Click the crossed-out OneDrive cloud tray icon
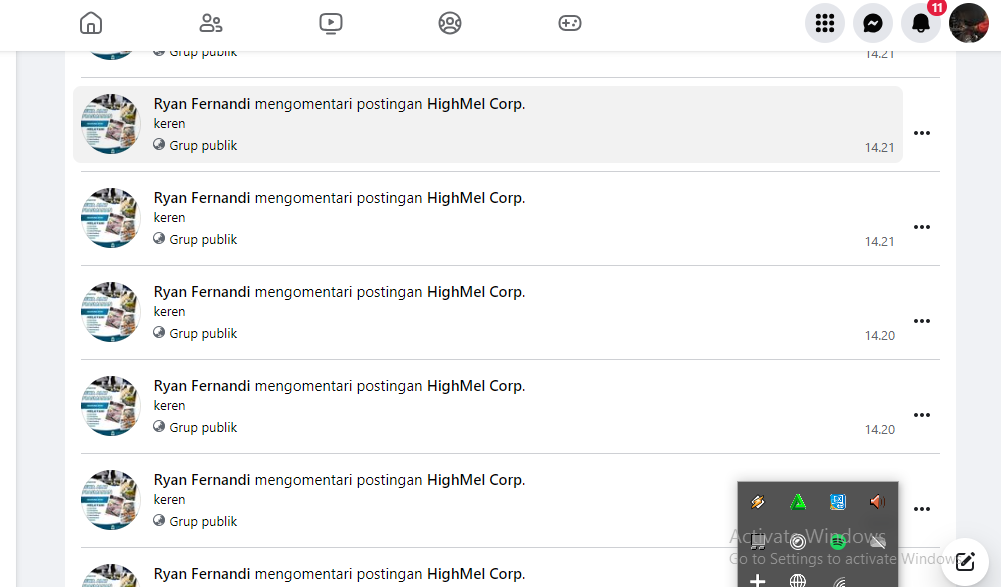Screen dimensions: 1001x587 (878, 542)
